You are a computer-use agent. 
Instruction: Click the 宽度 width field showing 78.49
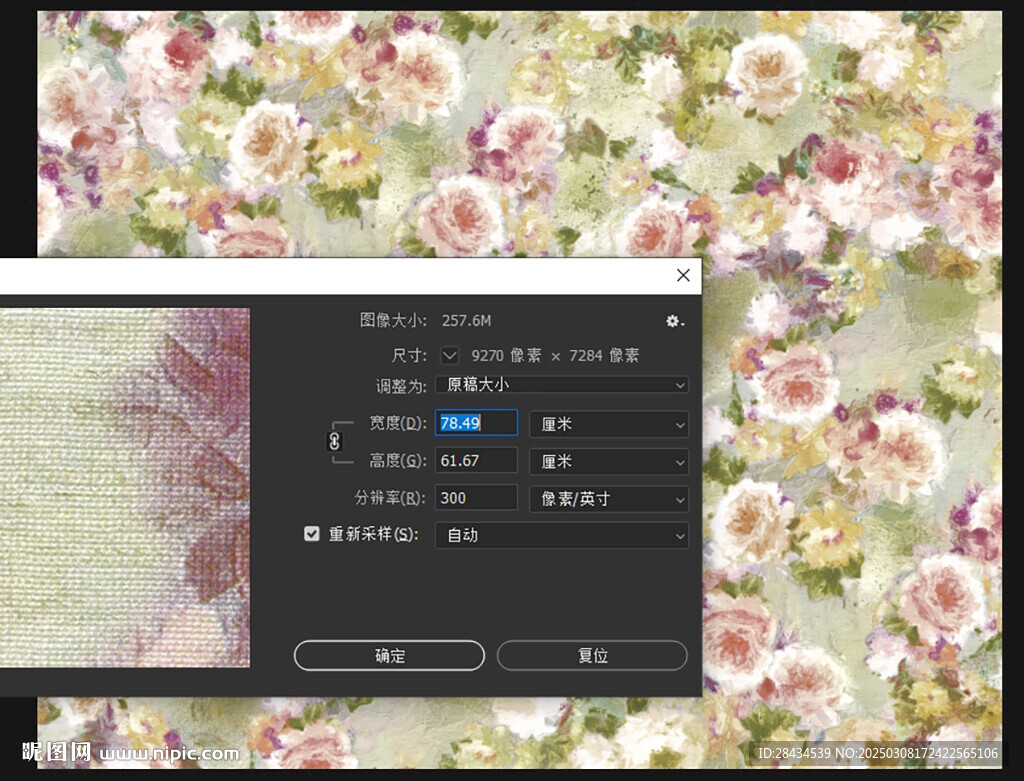(477, 422)
